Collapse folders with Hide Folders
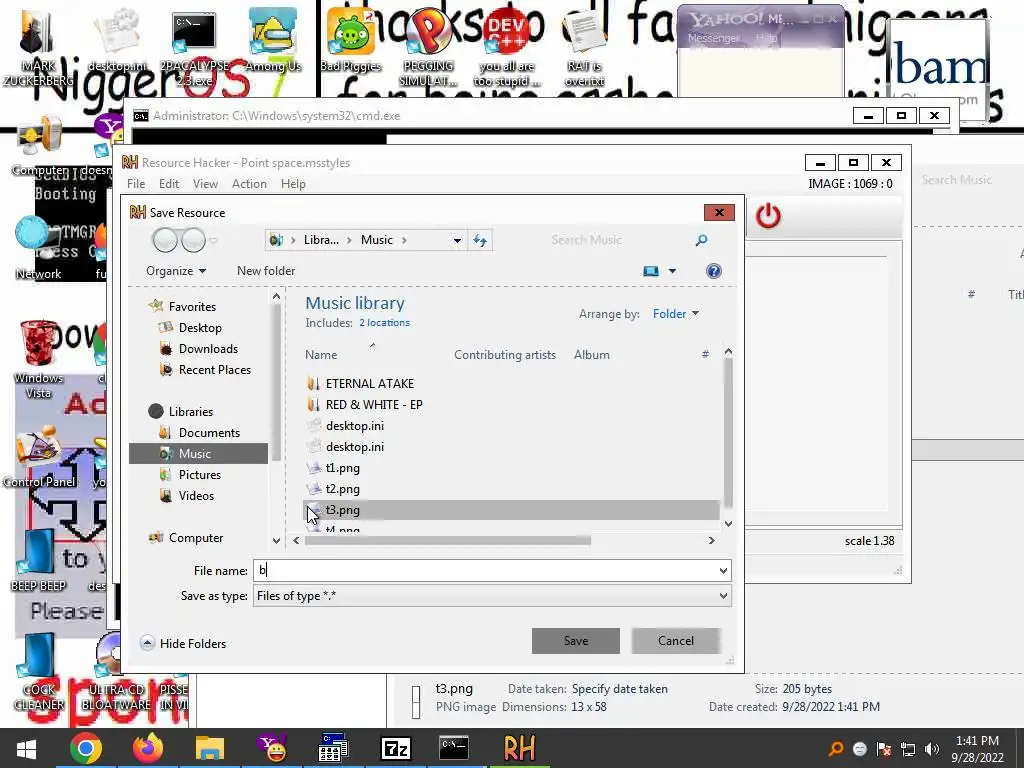 184,644
